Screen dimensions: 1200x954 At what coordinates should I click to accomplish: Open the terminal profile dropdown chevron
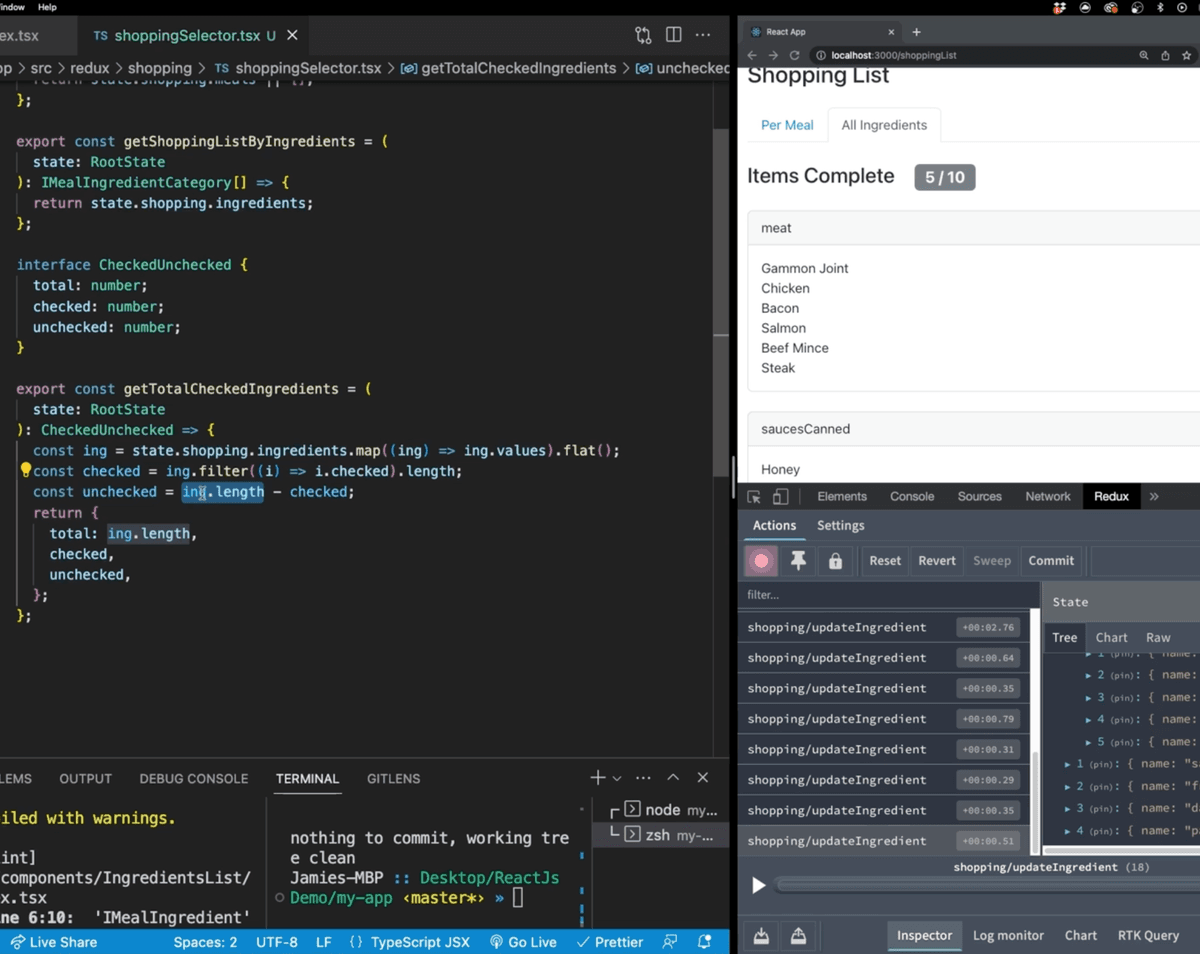click(617, 777)
